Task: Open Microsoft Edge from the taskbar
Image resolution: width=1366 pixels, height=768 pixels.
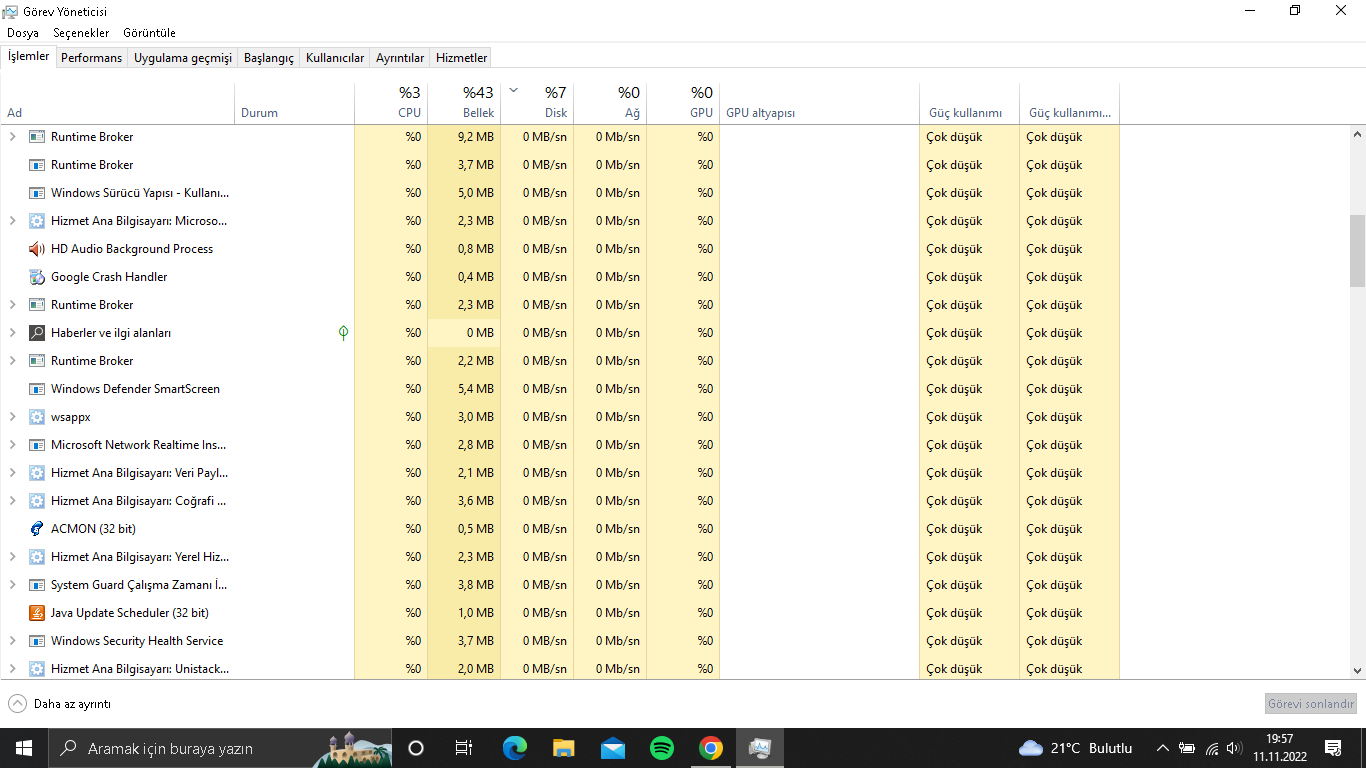Action: (515, 748)
